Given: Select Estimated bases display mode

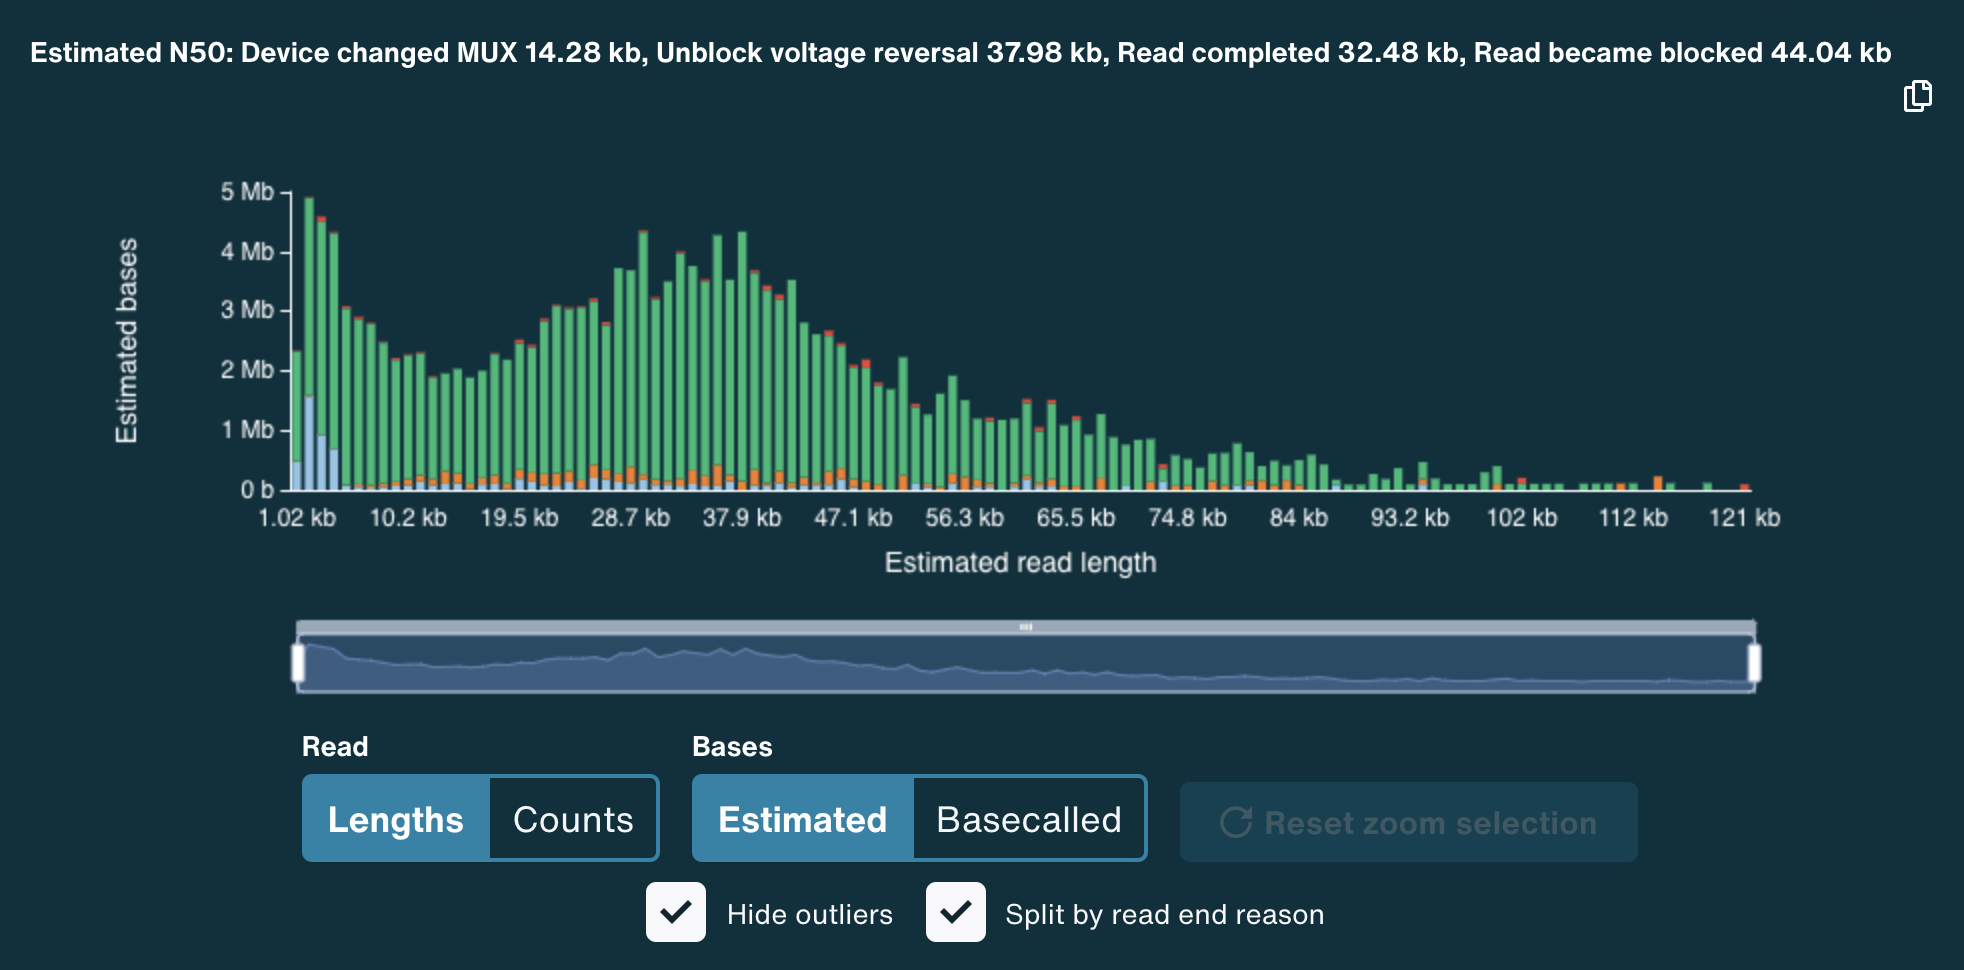Looking at the screenshot, I should pyautogui.click(x=802, y=818).
